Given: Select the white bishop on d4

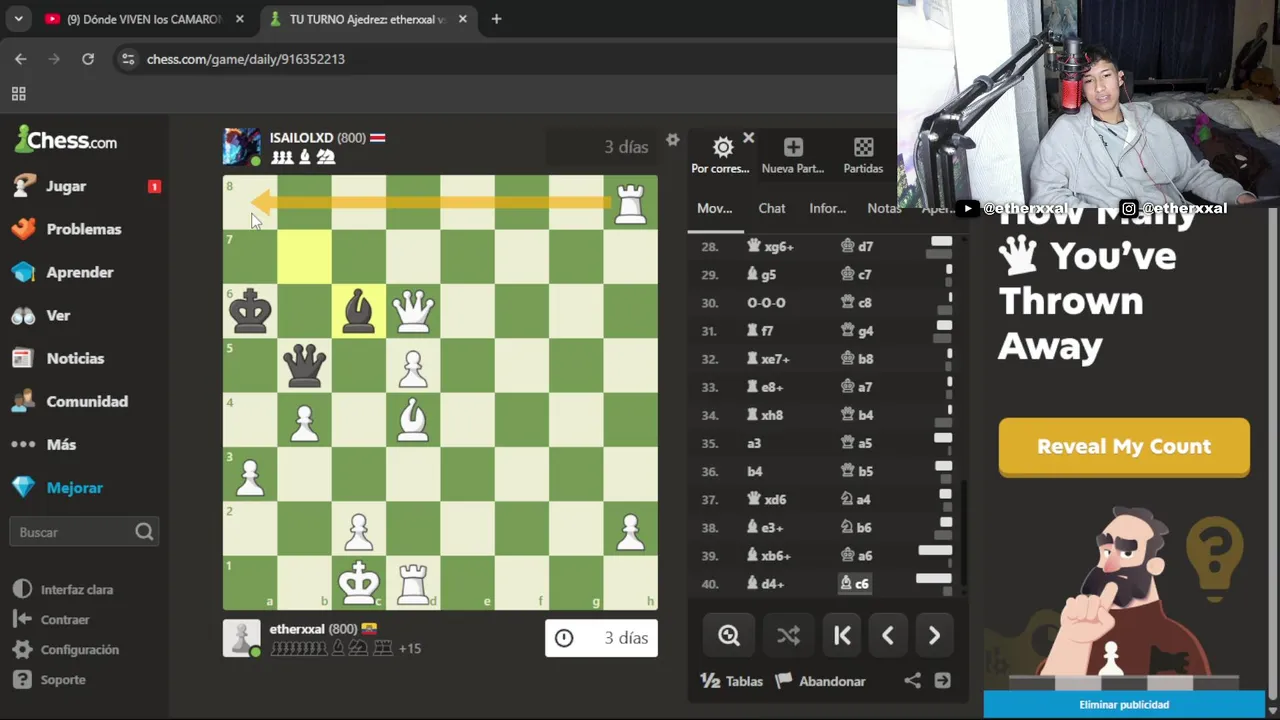Looking at the screenshot, I should (413, 419).
